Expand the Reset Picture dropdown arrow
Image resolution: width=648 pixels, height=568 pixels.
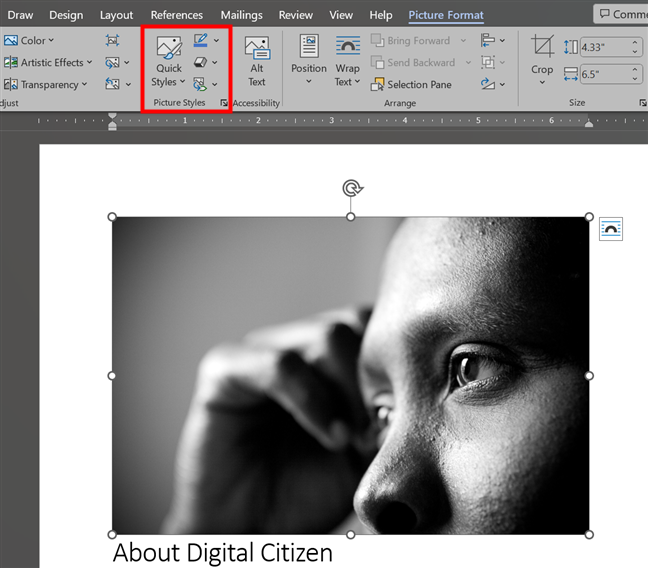[x=128, y=84]
